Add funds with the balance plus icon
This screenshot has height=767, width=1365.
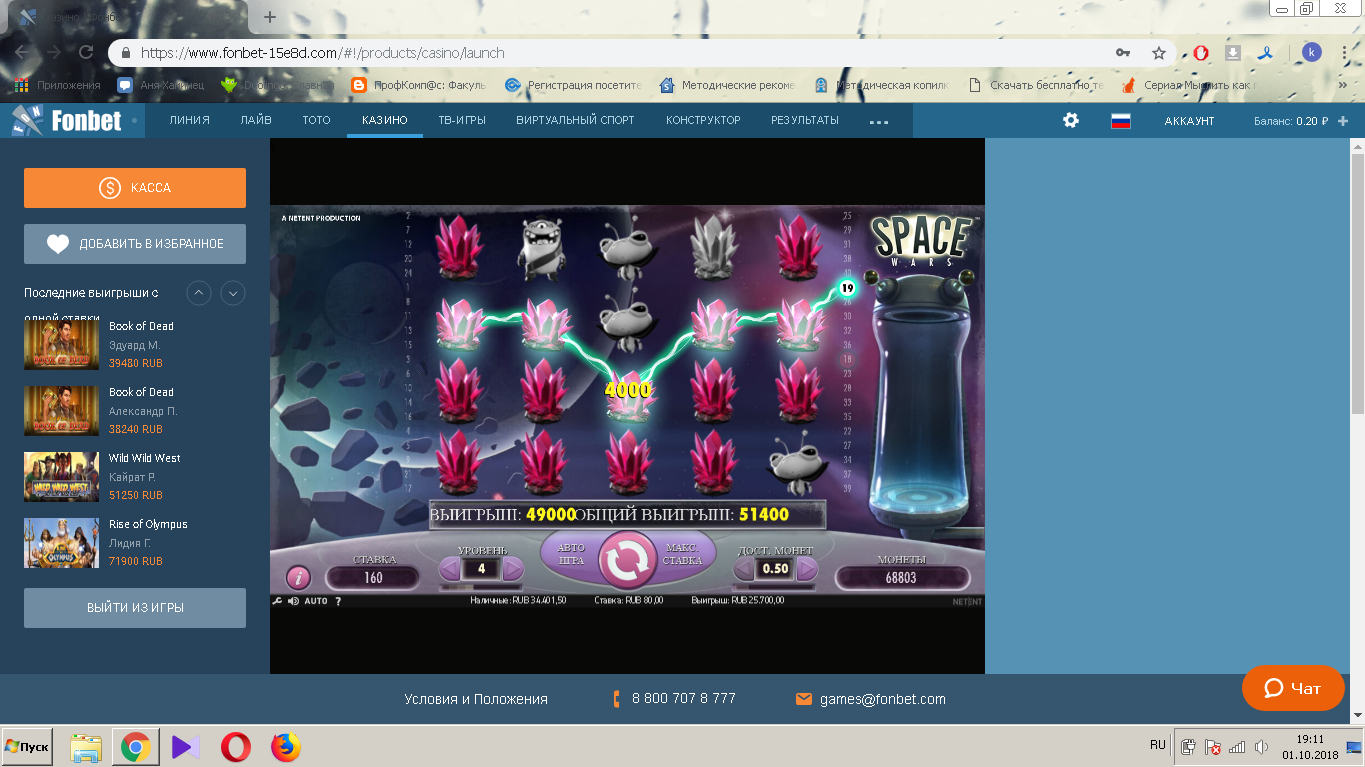[1343, 121]
